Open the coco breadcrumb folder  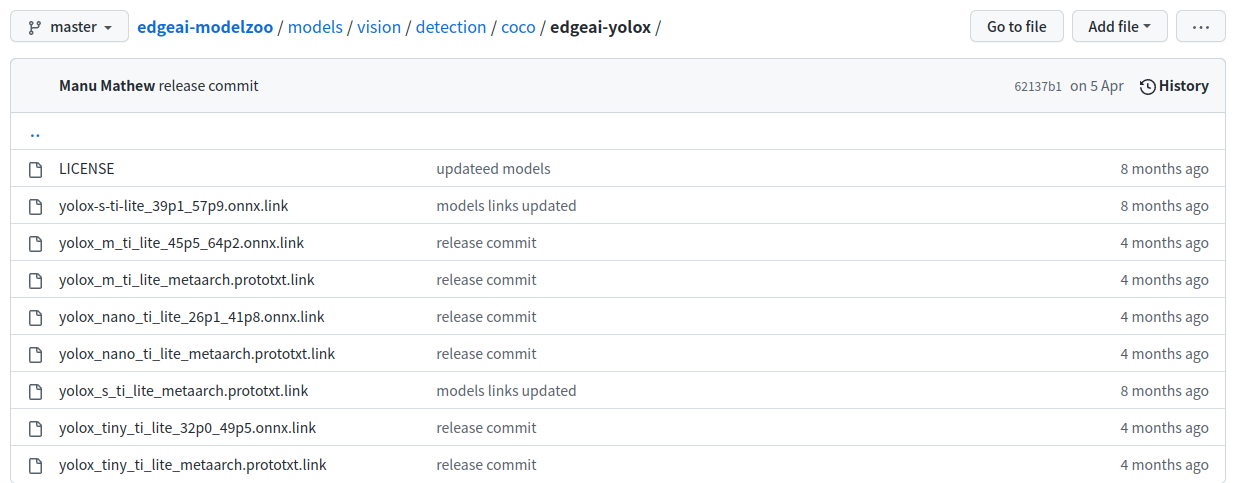(518, 27)
